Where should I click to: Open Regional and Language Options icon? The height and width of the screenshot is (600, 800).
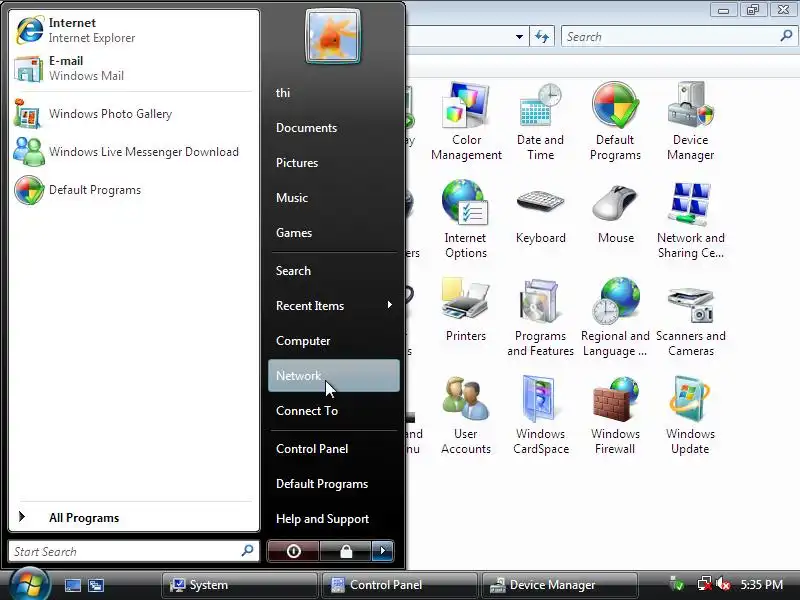pyautogui.click(x=615, y=317)
